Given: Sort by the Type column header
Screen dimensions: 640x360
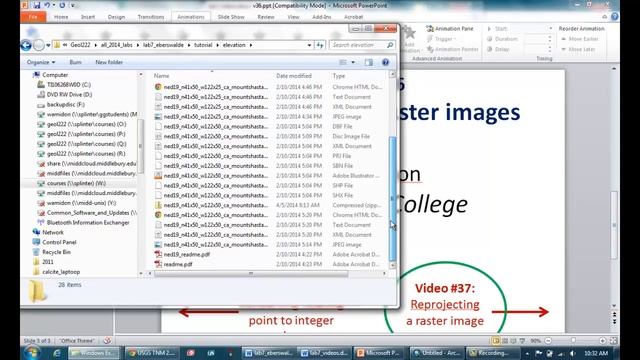Looking at the screenshot, I should click(x=339, y=76).
